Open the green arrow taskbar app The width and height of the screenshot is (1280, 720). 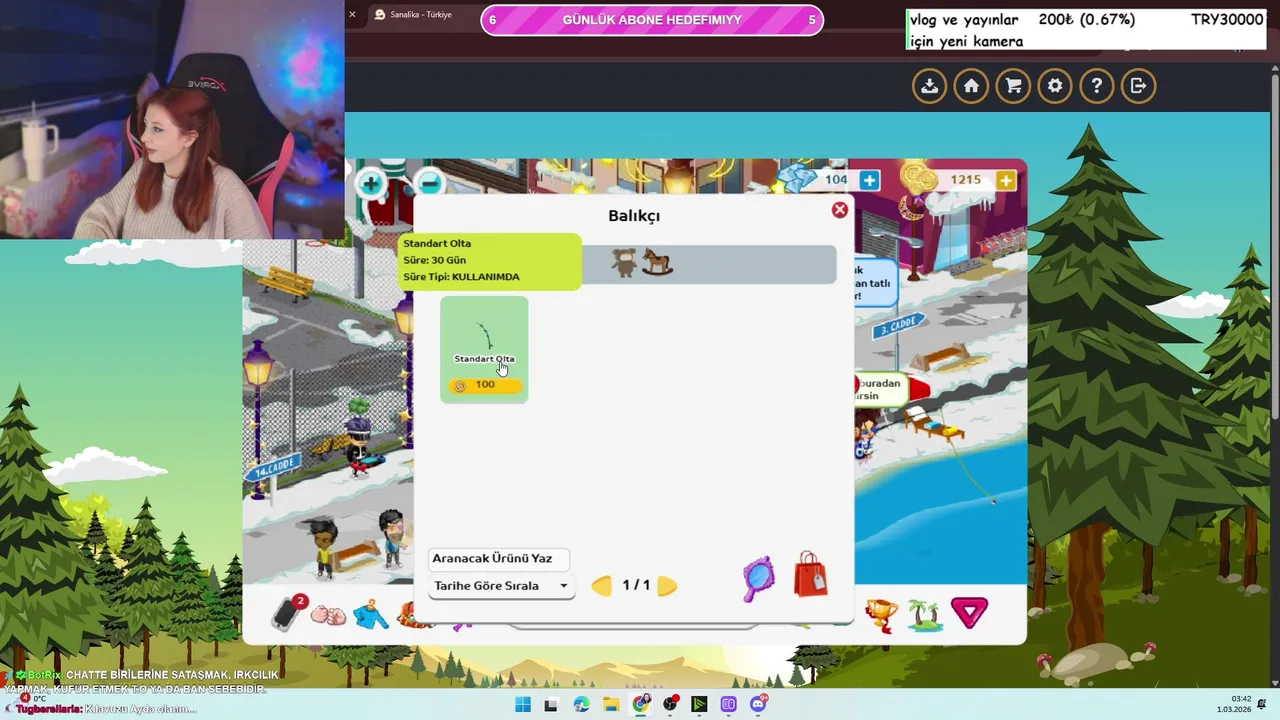point(699,705)
